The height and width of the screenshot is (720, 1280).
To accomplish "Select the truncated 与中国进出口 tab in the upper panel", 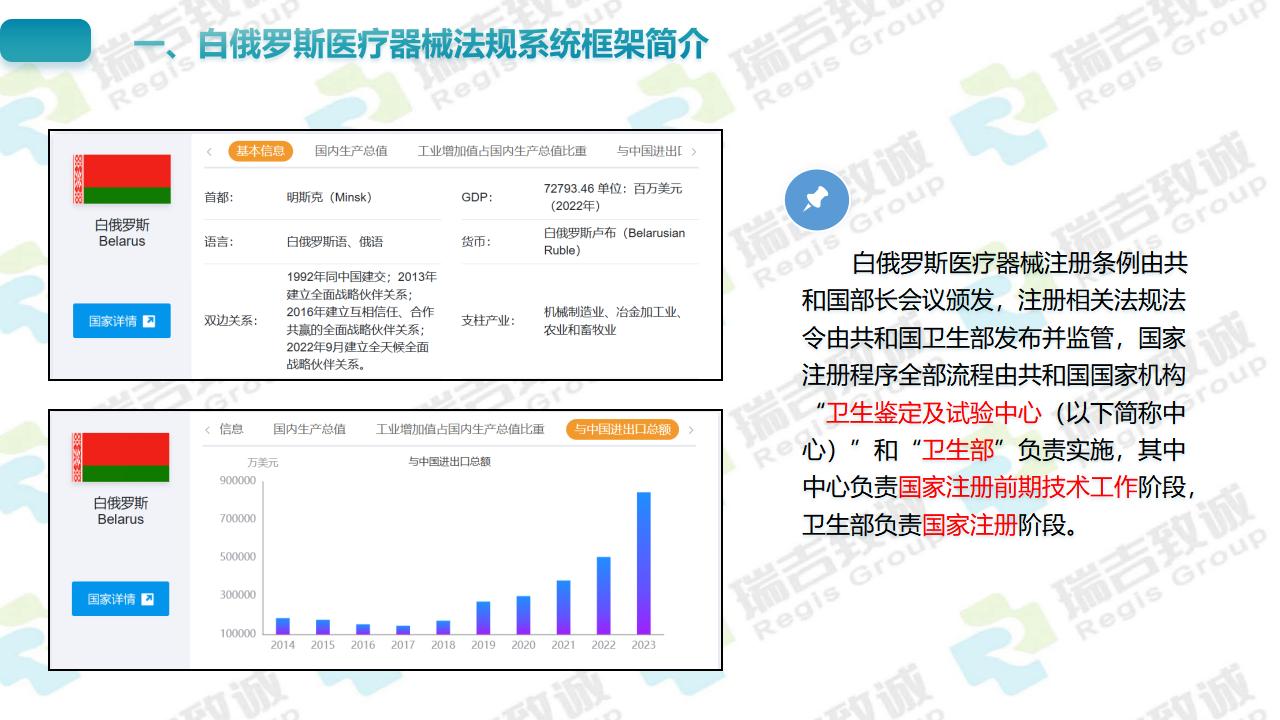I will (x=649, y=151).
